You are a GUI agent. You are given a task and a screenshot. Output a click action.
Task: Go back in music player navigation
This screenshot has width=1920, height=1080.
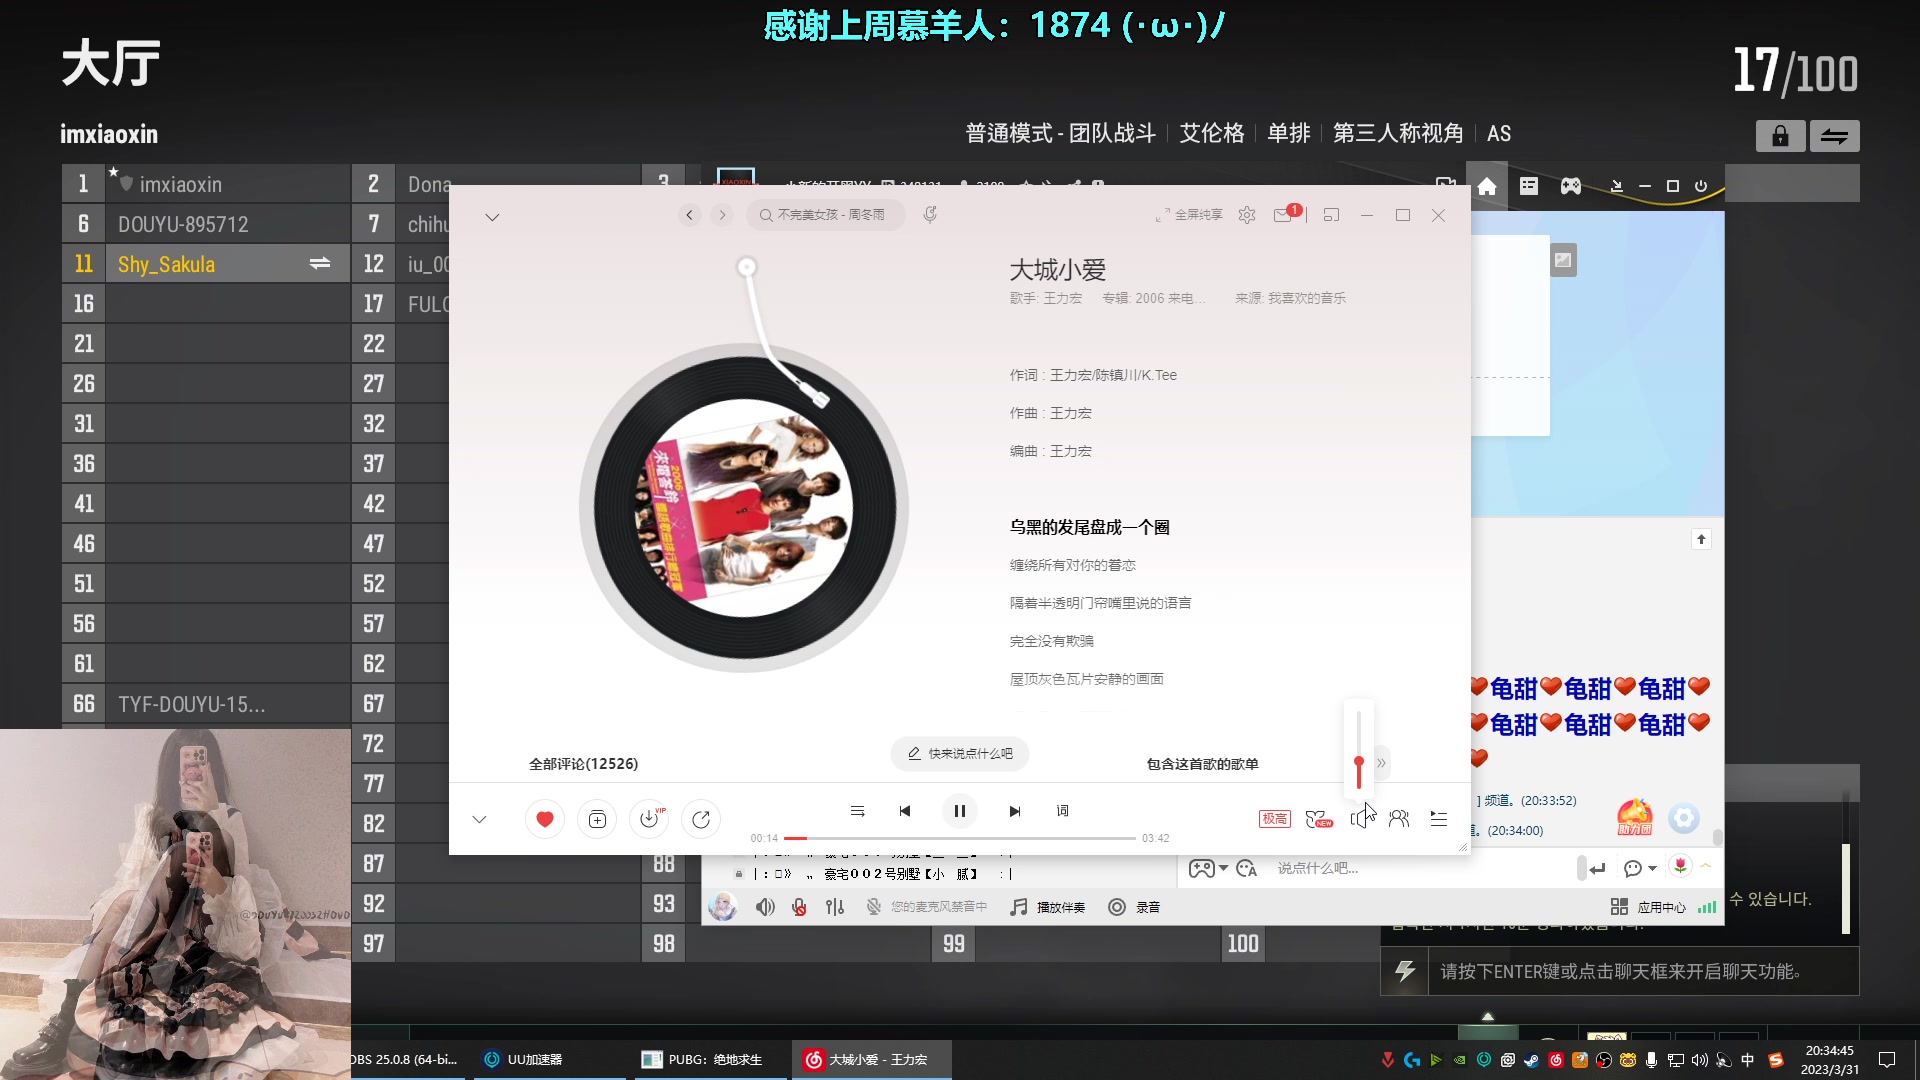[x=689, y=215]
